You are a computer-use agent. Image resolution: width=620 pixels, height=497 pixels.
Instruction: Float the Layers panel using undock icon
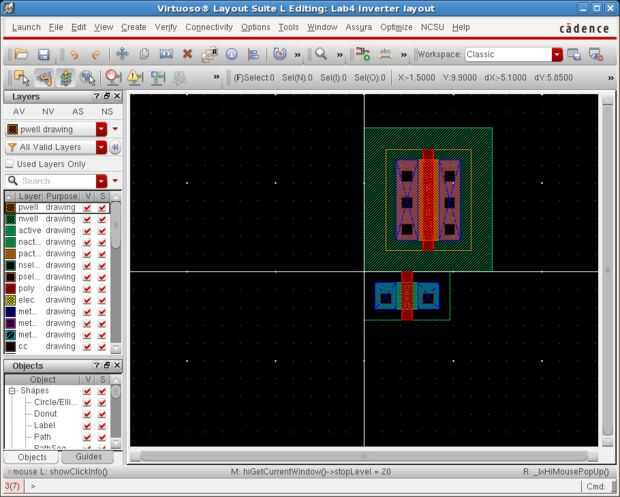coord(107,96)
